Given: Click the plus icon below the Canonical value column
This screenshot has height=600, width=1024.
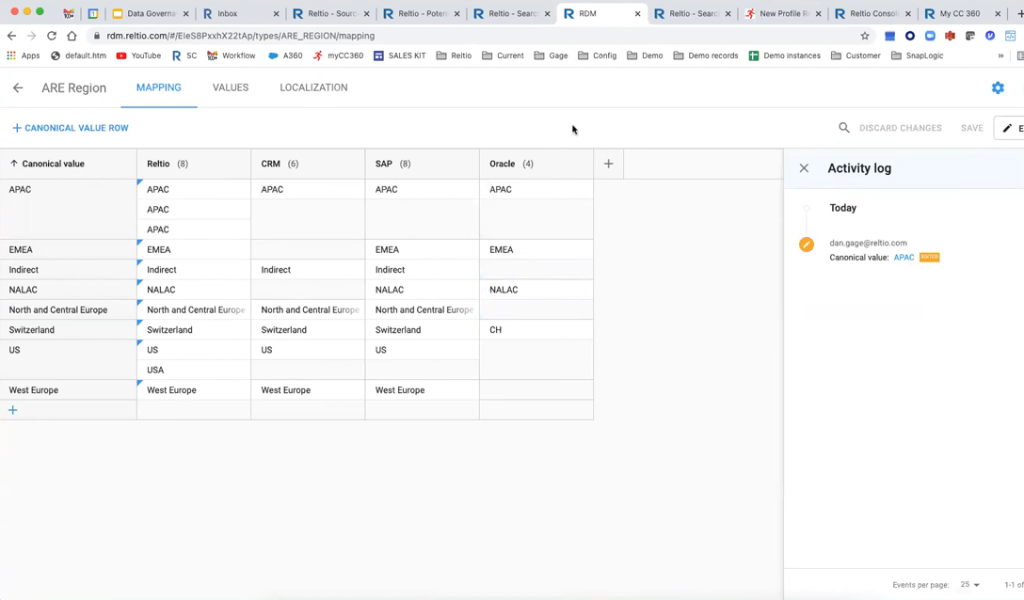Looking at the screenshot, I should coord(13,409).
